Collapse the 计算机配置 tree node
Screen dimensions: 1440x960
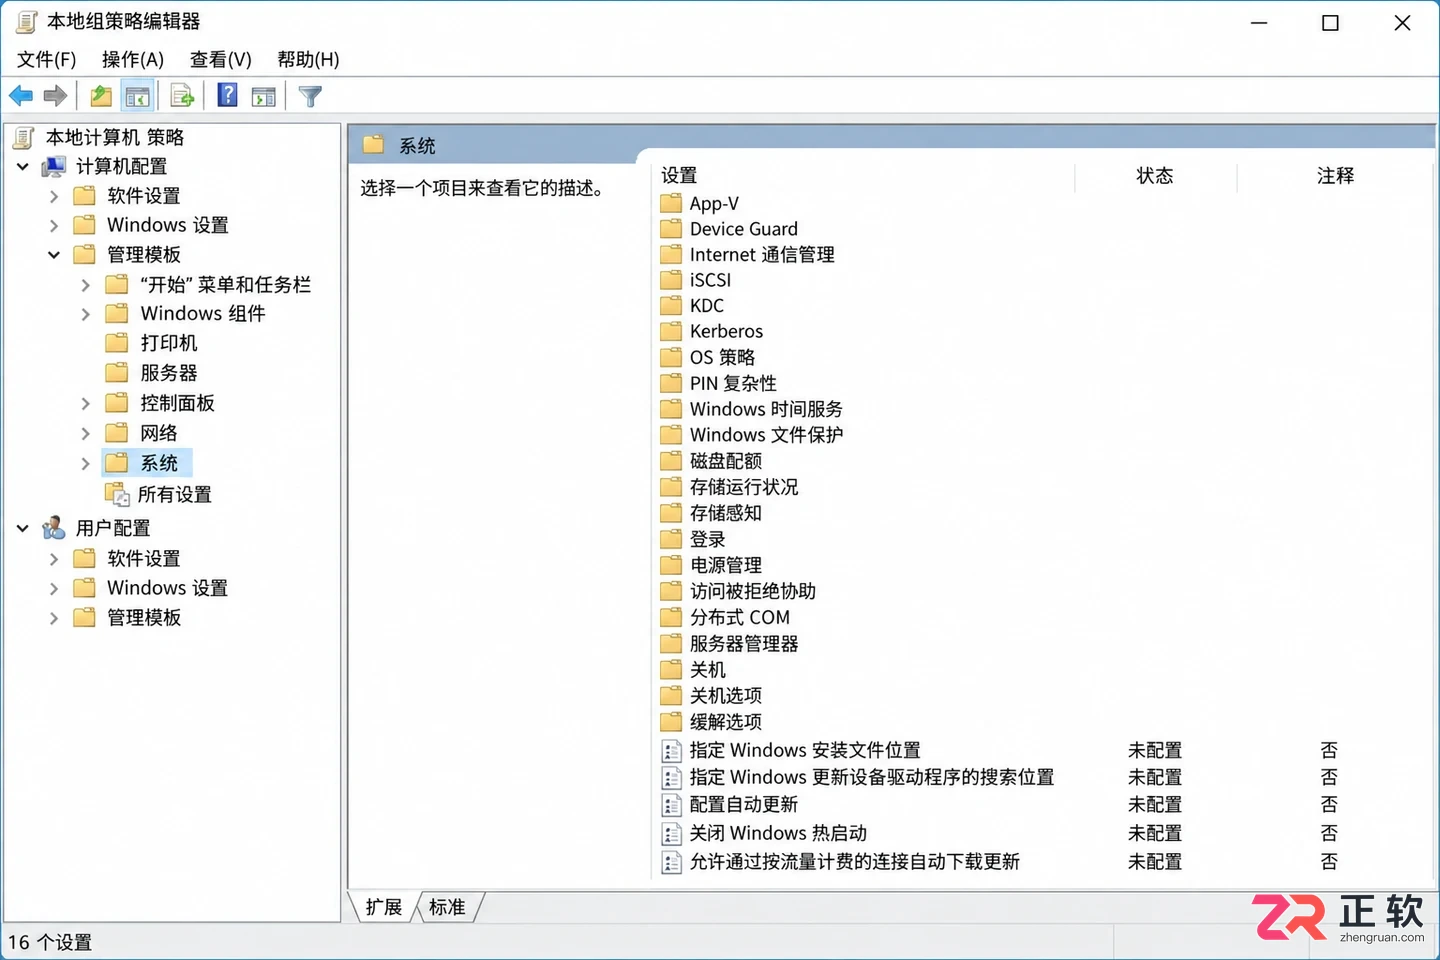[x=23, y=166]
